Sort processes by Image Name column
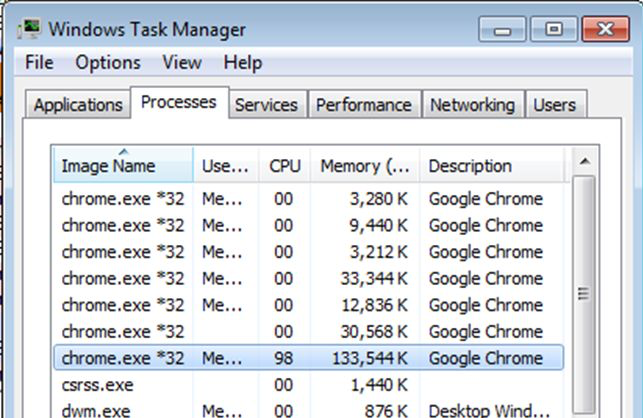The width and height of the screenshot is (643, 418). [x=122, y=166]
